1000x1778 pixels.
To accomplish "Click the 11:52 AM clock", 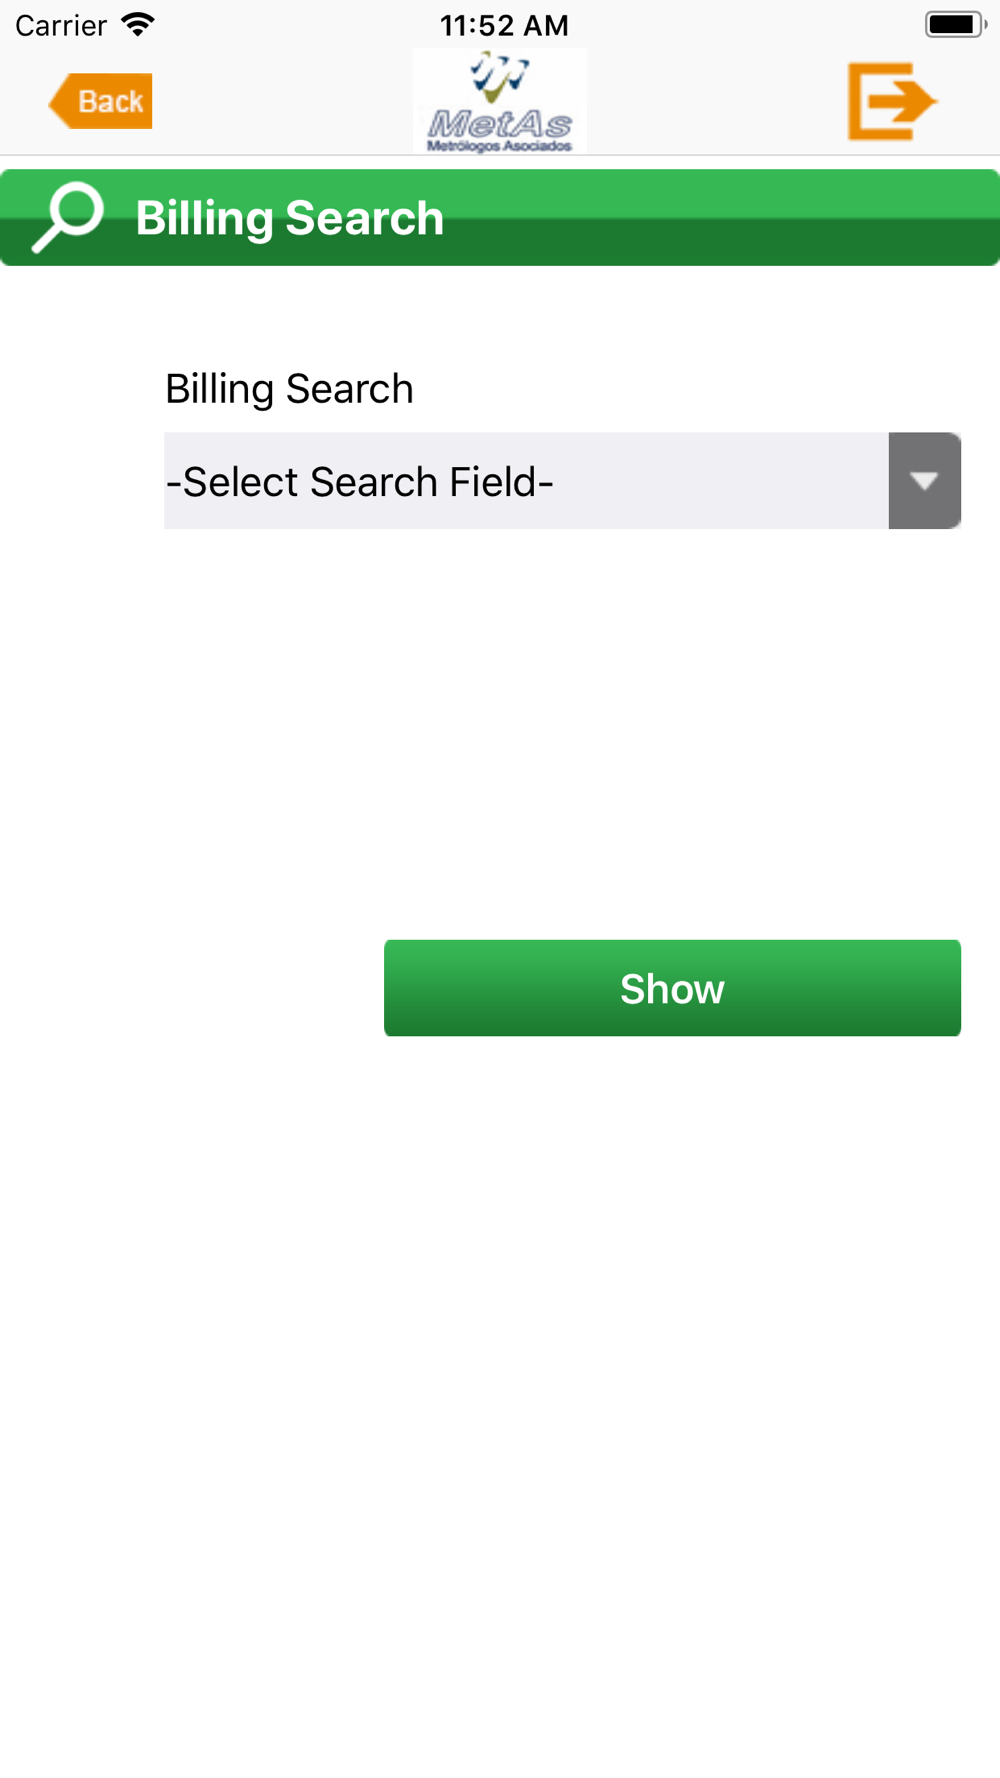I will point(504,25).
